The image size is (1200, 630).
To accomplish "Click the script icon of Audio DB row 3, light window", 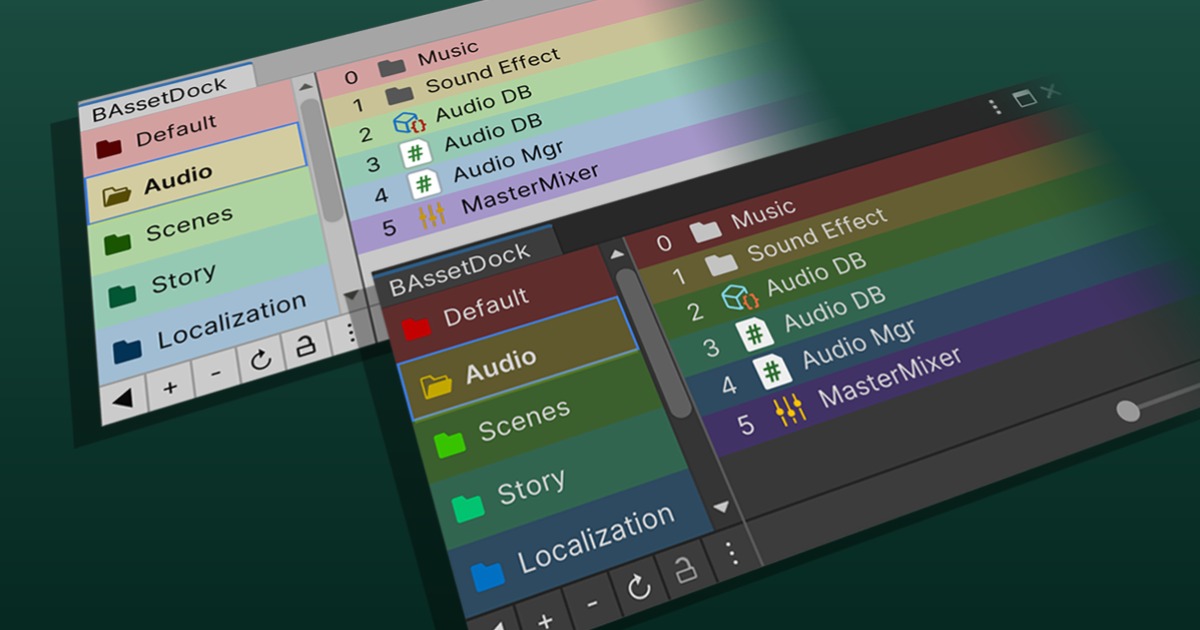I will coord(415,155).
